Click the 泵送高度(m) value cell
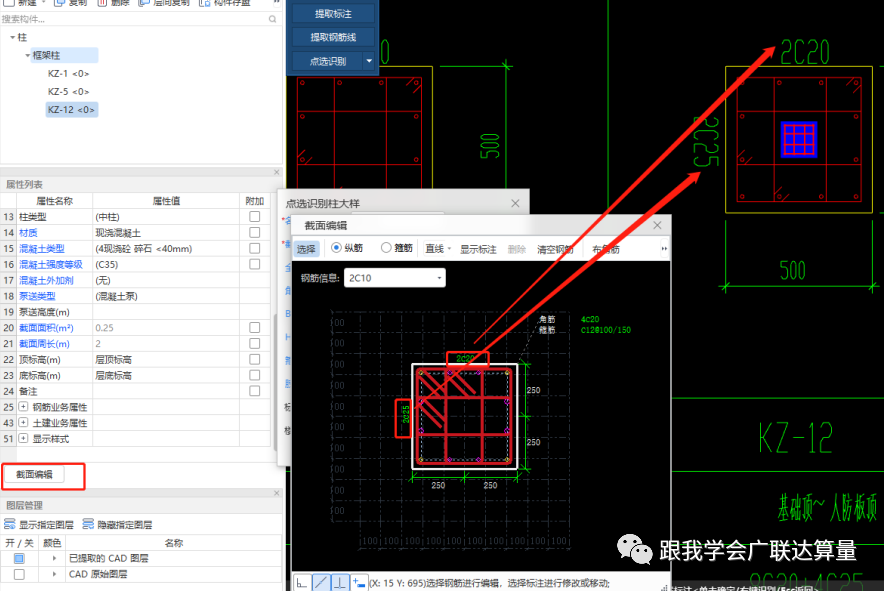Viewport: 886px width, 591px height. 166,312
